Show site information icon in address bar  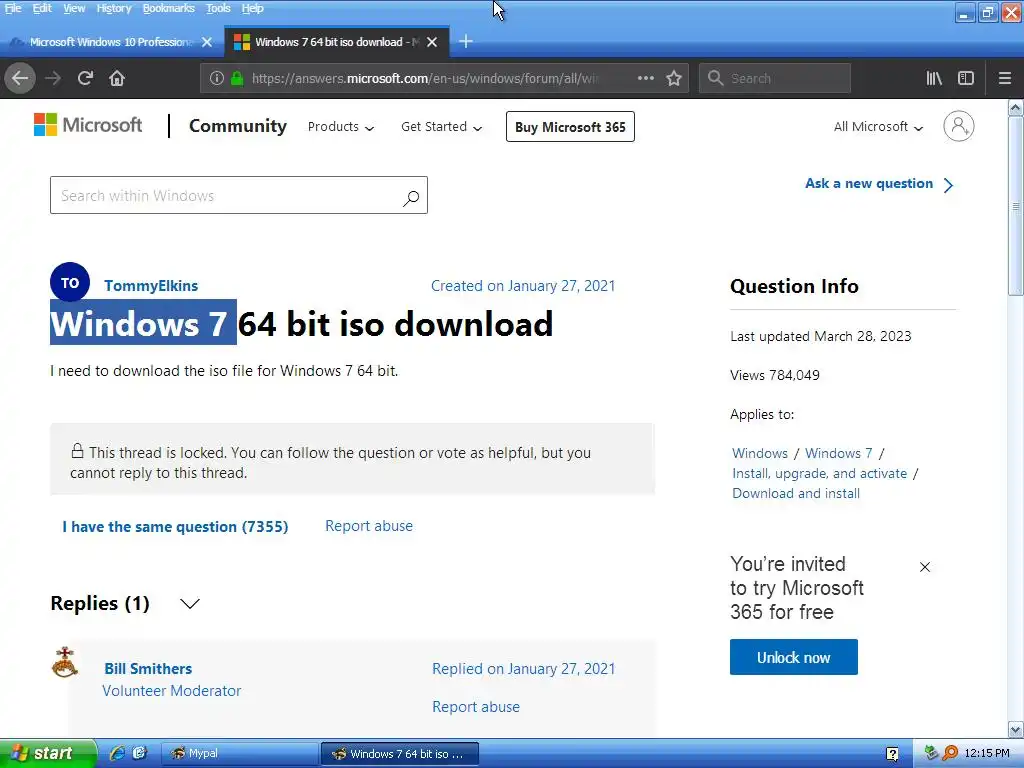point(217,78)
